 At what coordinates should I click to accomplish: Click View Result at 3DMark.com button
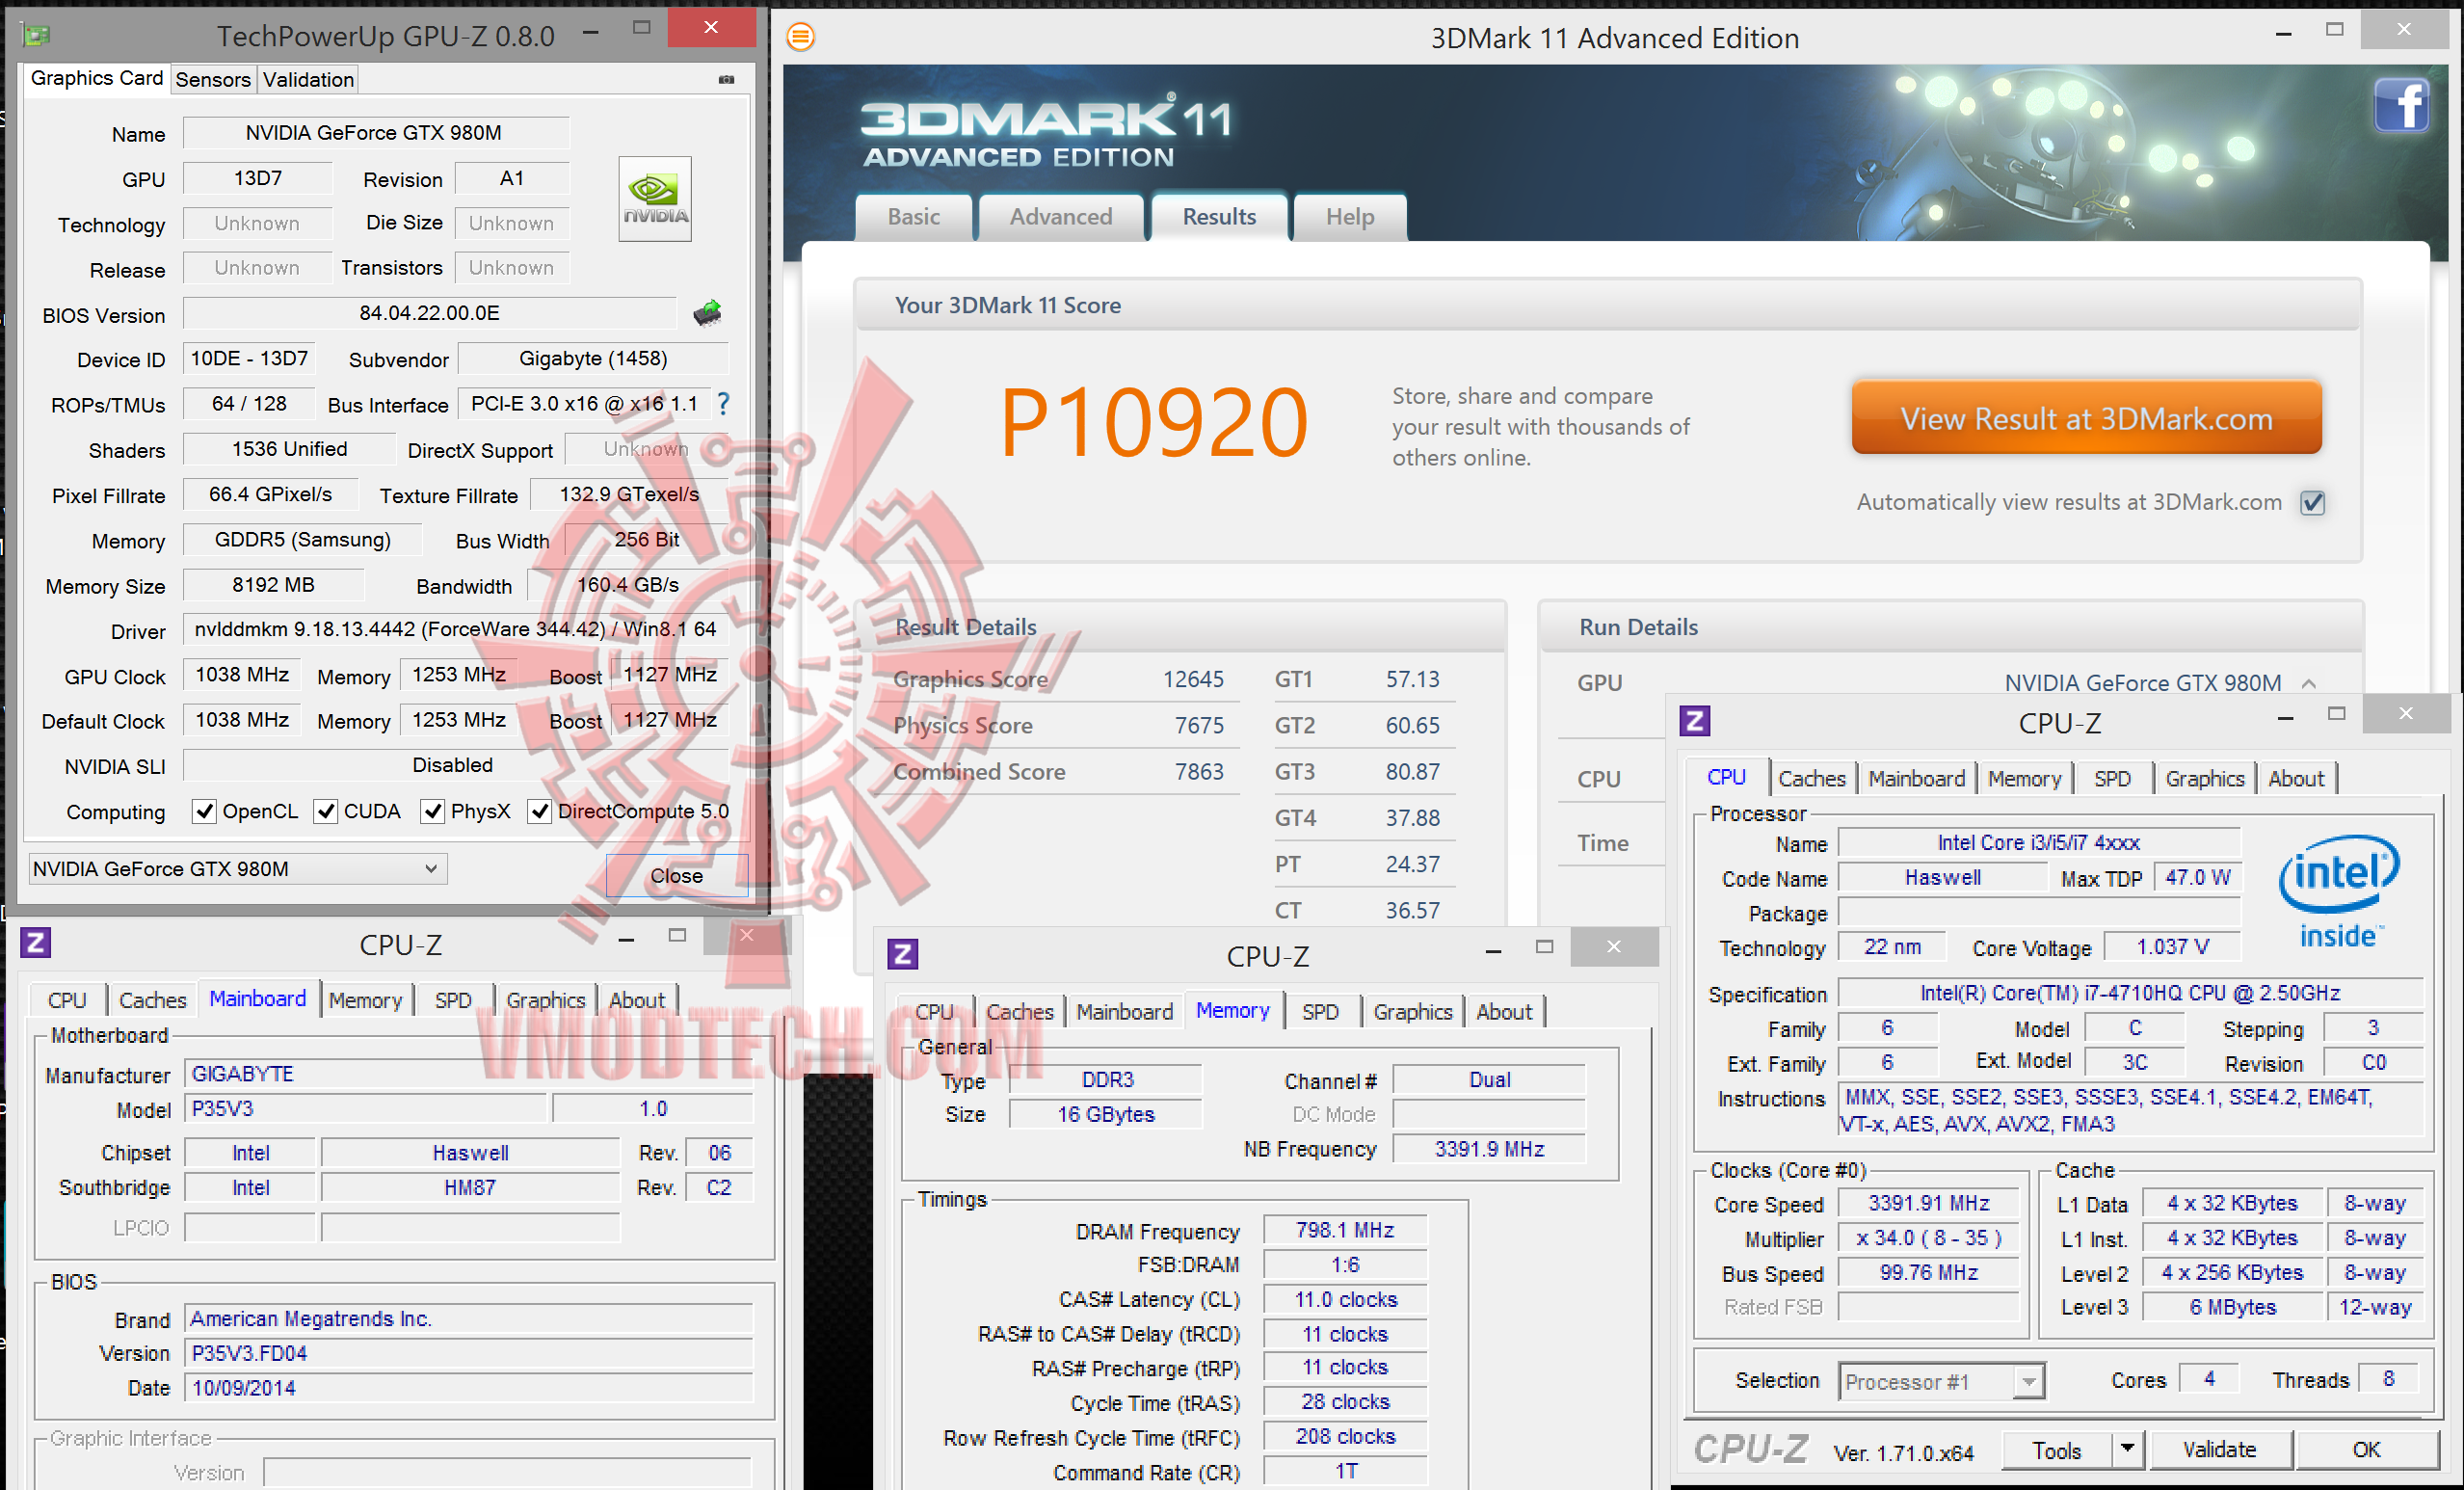pyautogui.click(x=2086, y=418)
